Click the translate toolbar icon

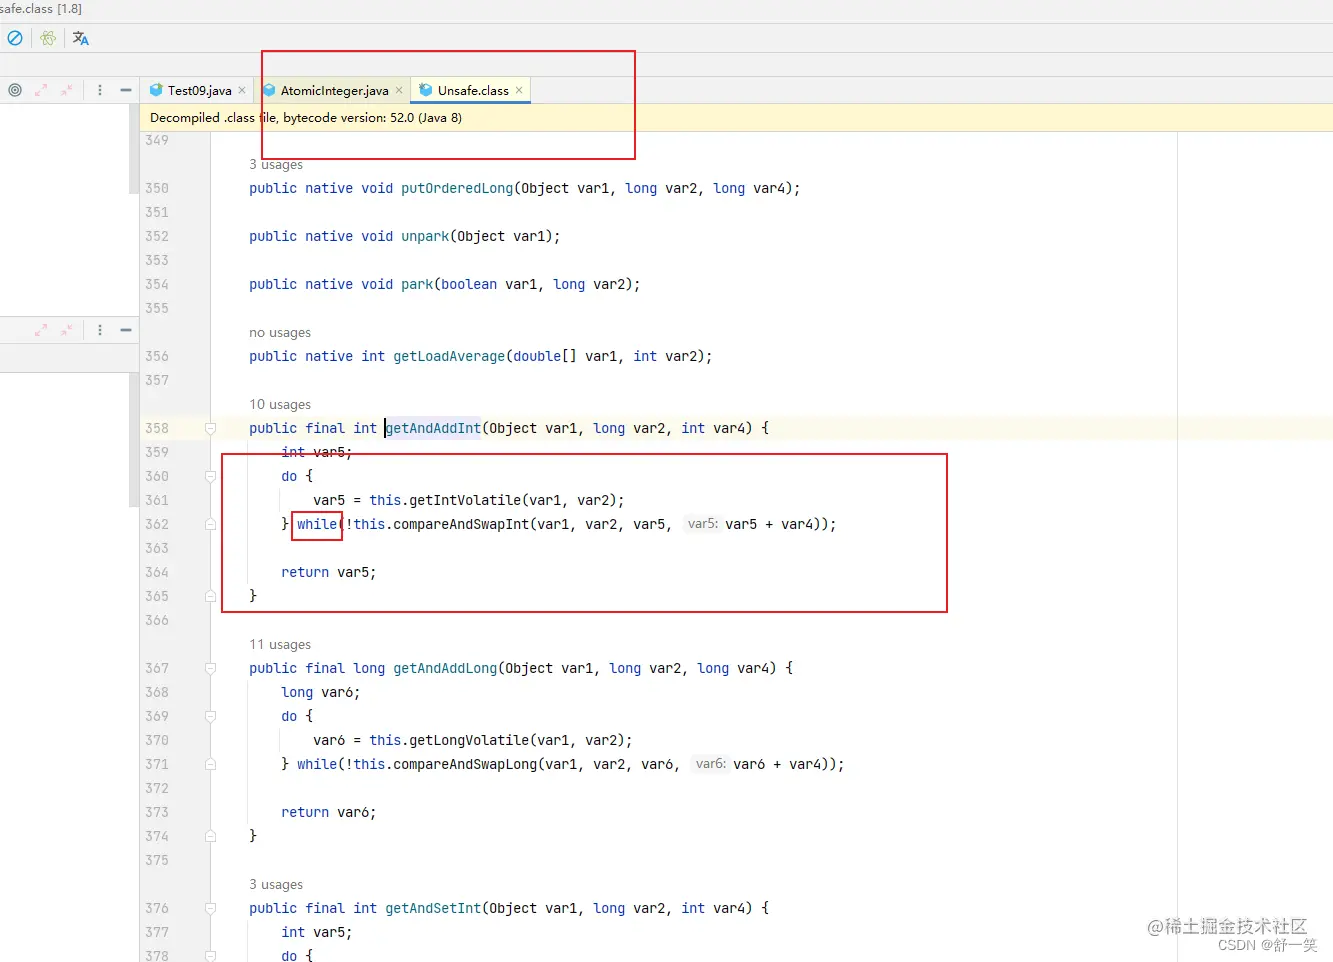81,38
